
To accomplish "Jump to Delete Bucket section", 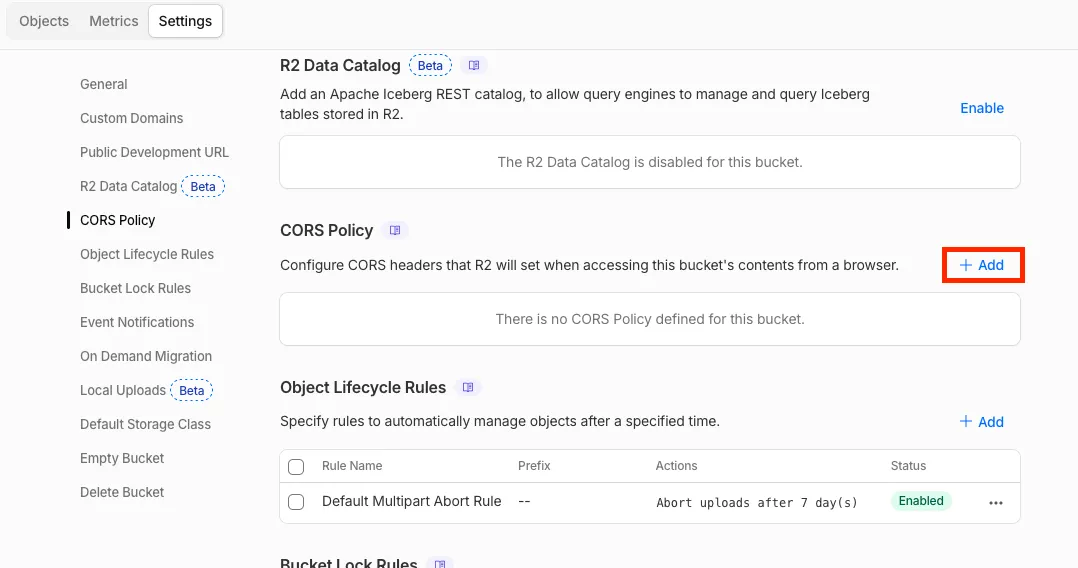I will click(122, 492).
